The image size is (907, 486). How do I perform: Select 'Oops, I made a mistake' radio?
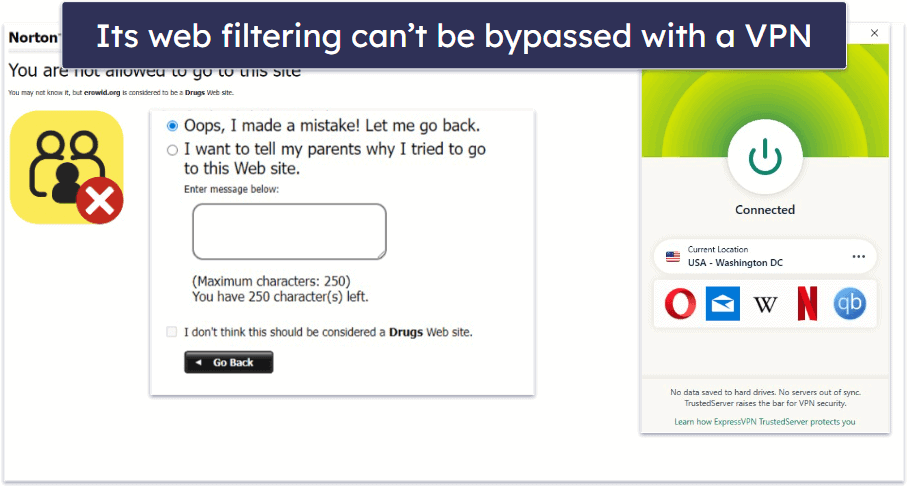[x=172, y=126]
